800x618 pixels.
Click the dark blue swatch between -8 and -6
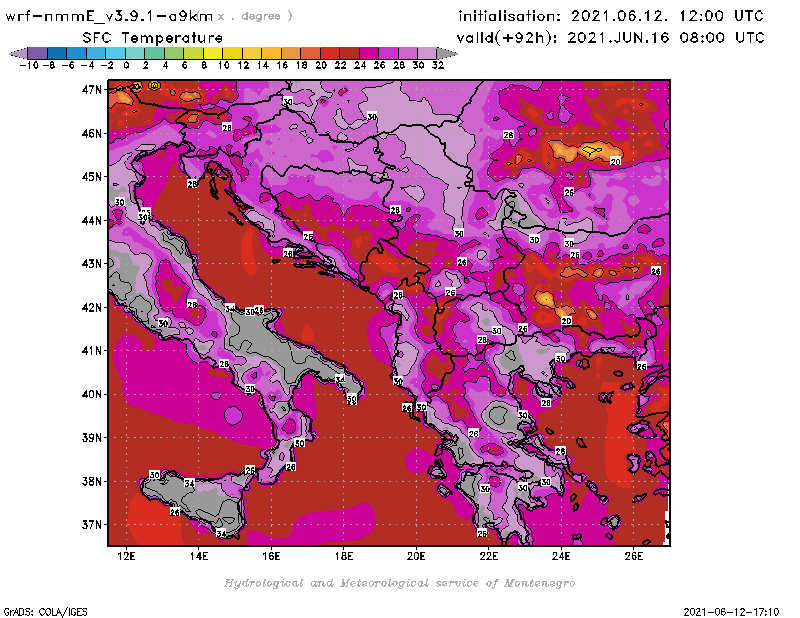pos(57,53)
